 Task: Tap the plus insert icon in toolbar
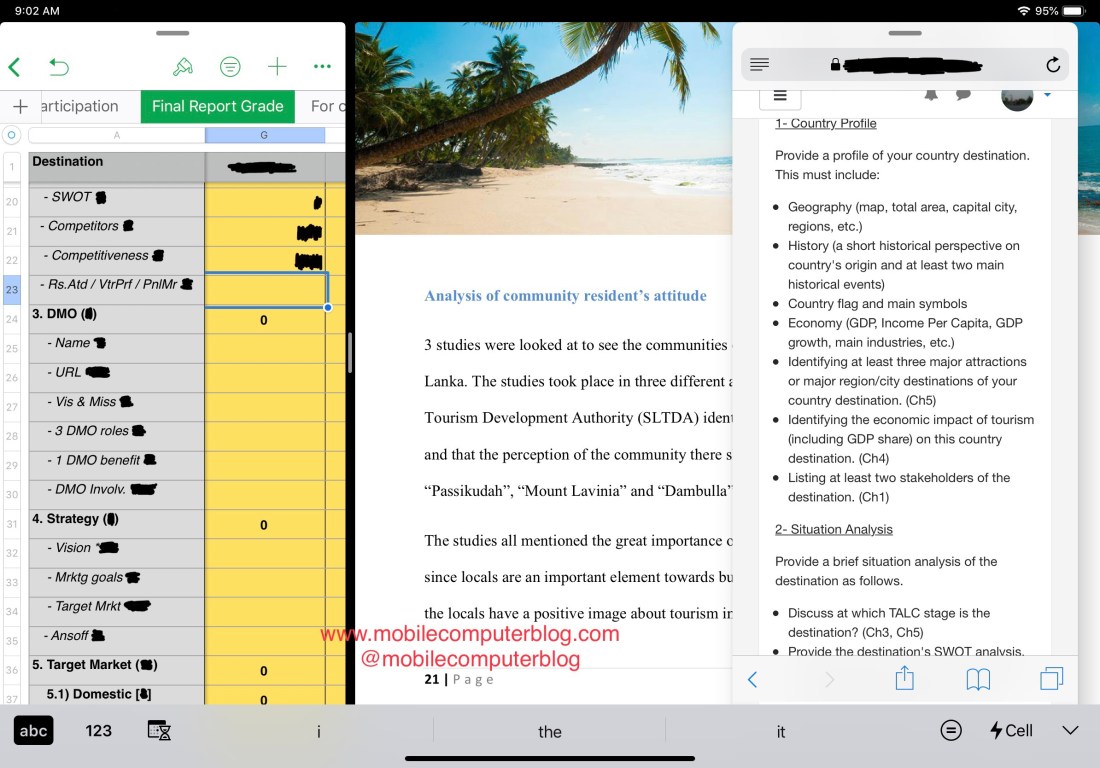pyautogui.click(x=277, y=67)
